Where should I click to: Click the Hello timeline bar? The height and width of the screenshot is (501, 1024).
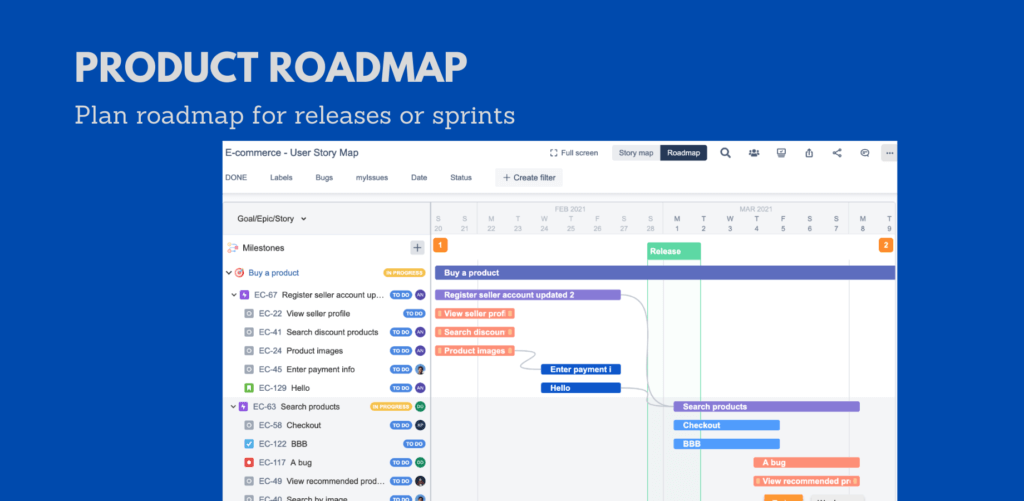tap(581, 388)
